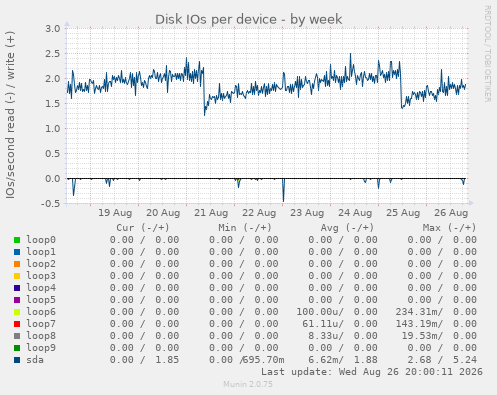This screenshot has height=395, width=497.
Task: Click loop7 maximum value 143.19m
Action: click(416, 324)
